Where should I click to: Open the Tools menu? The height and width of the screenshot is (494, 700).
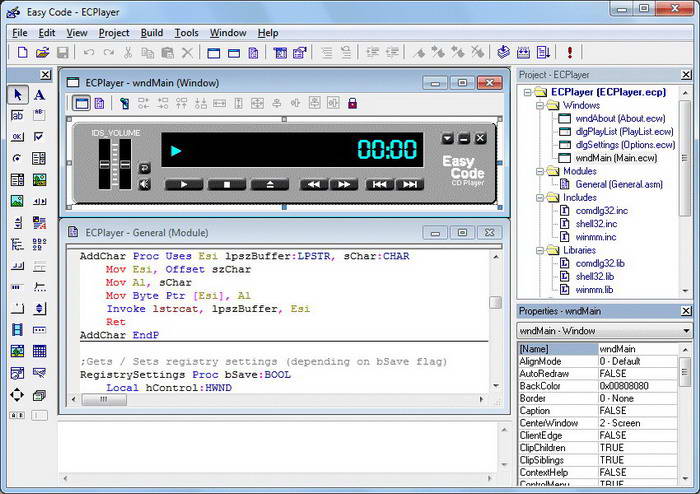click(186, 32)
